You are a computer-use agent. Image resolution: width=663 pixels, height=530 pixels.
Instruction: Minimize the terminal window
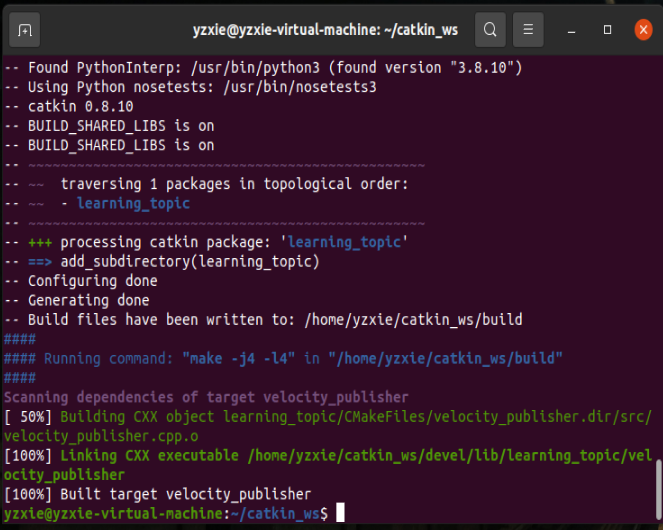571,30
